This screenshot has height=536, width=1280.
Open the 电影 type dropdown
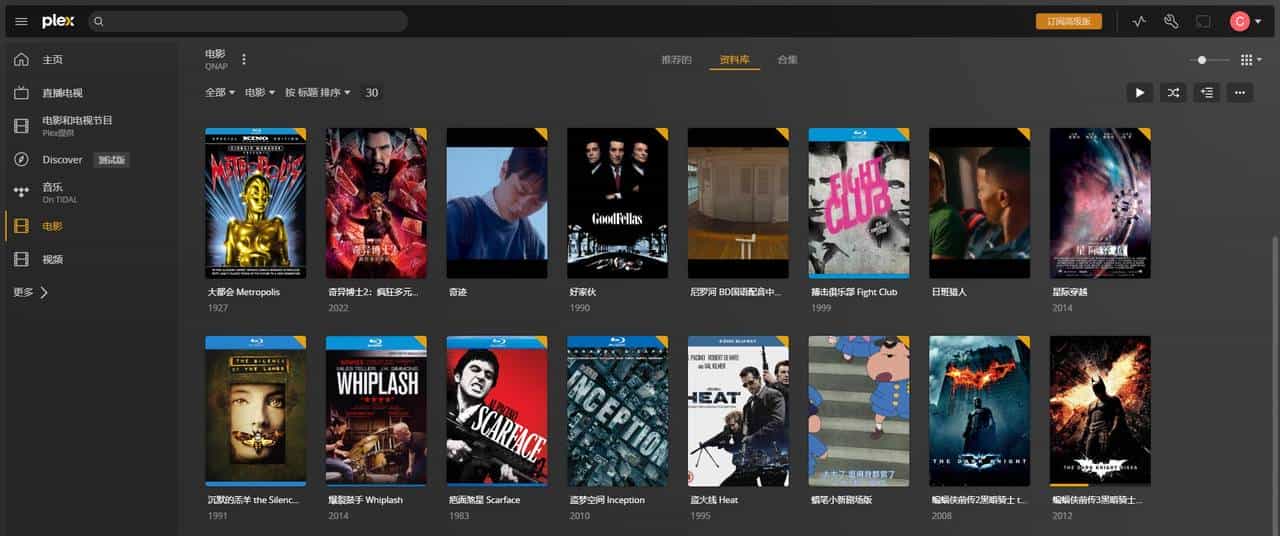pos(260,92)
